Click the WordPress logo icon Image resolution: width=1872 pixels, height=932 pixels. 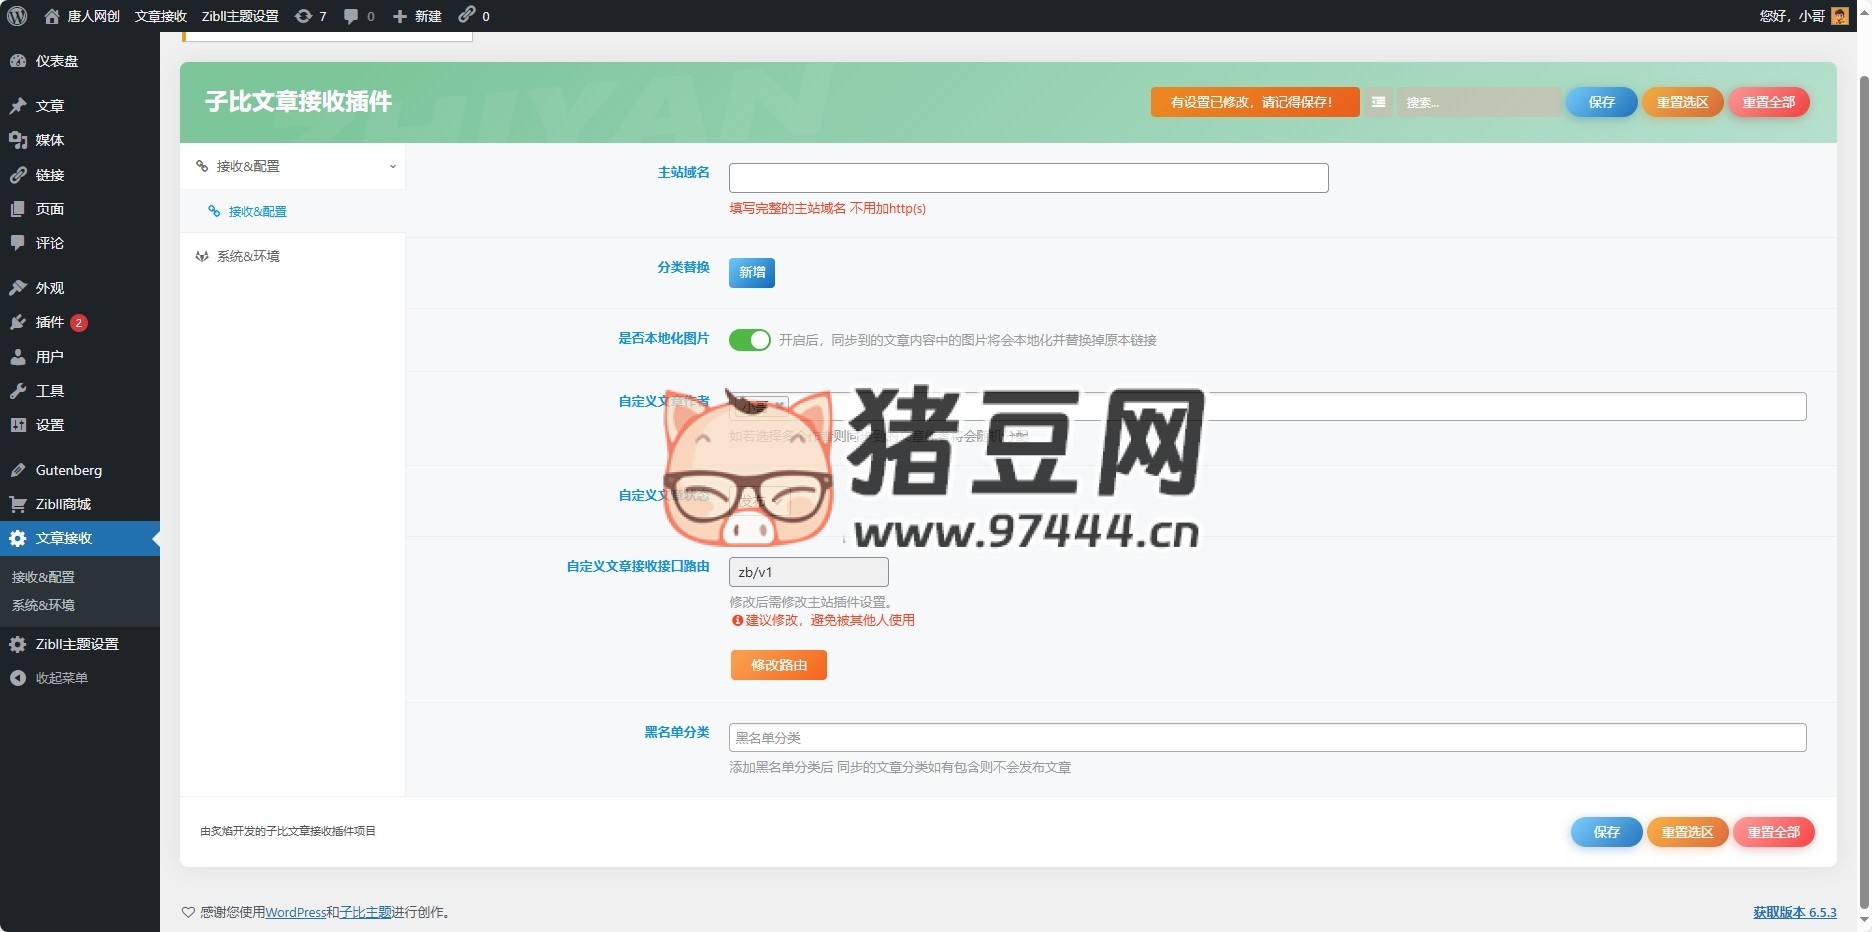17,16
